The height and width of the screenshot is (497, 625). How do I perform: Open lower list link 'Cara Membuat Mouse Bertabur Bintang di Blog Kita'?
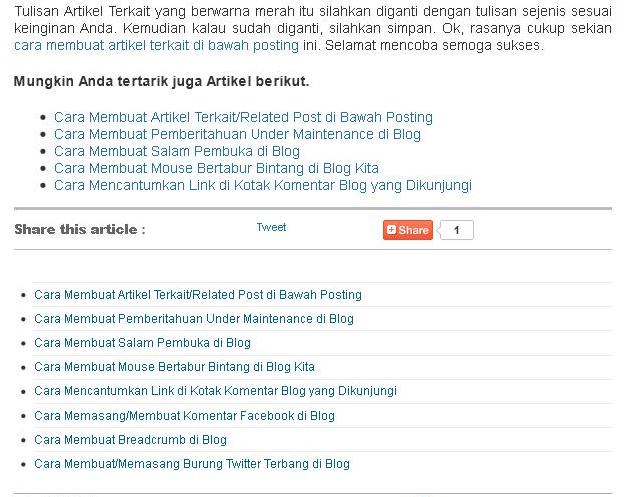coord(174,367)
